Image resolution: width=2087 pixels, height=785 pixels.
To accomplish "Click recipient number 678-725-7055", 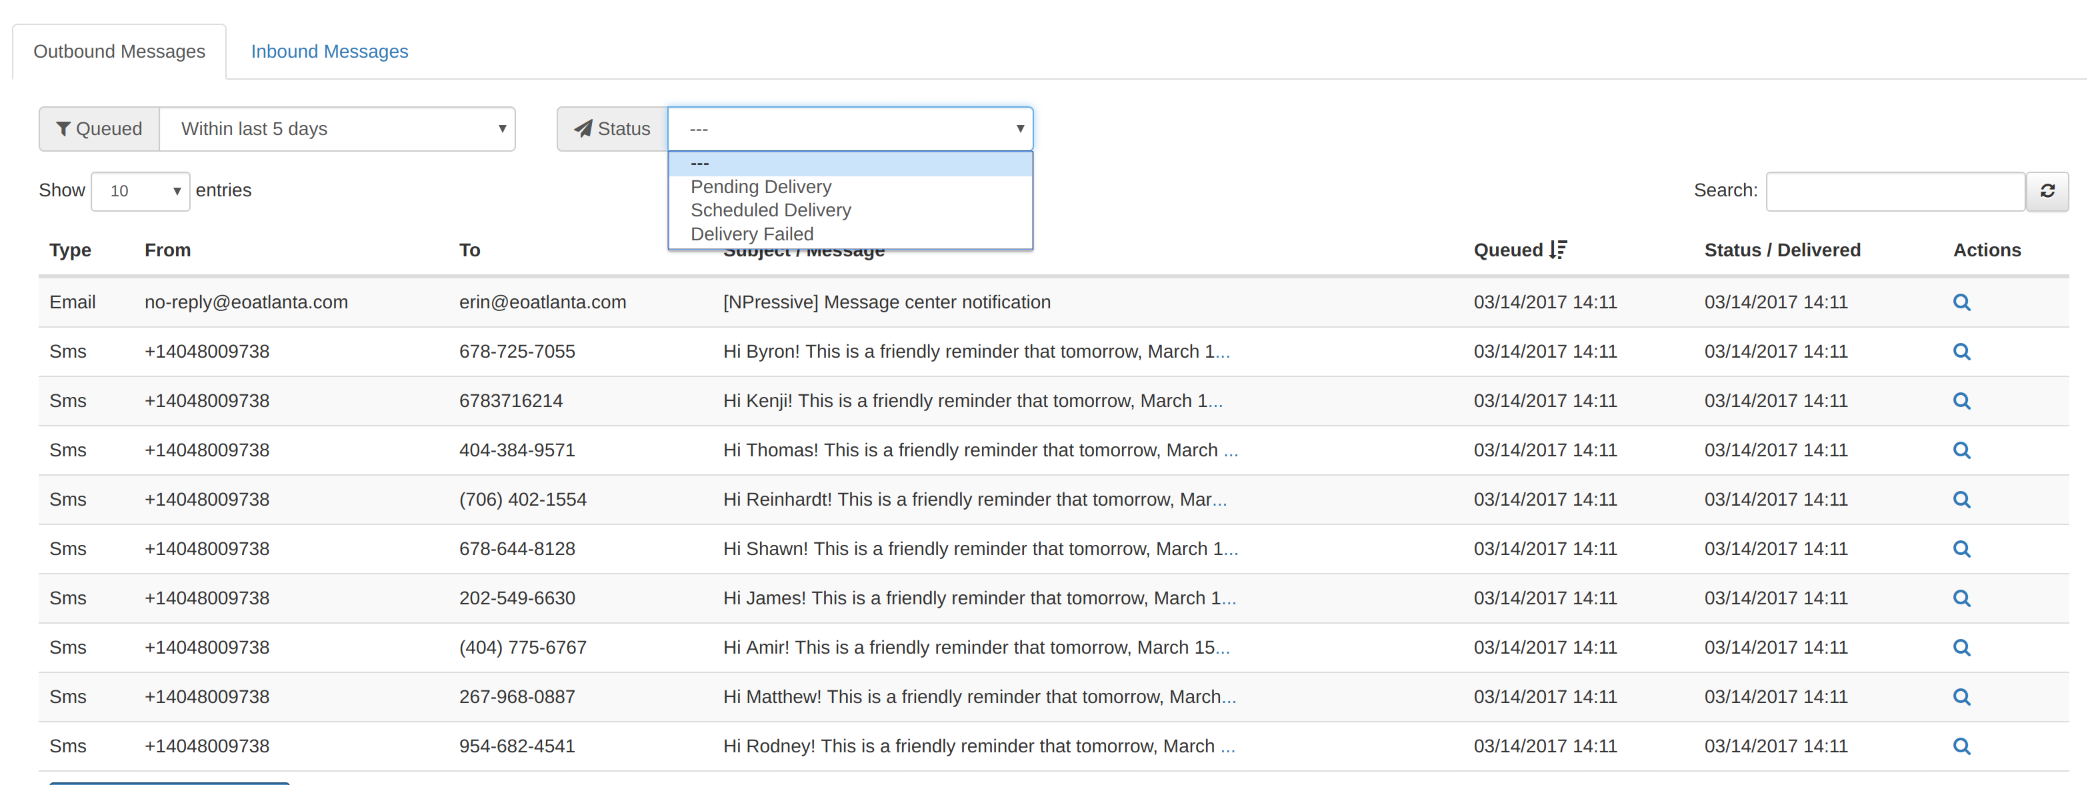I will (x=517, y=352).
